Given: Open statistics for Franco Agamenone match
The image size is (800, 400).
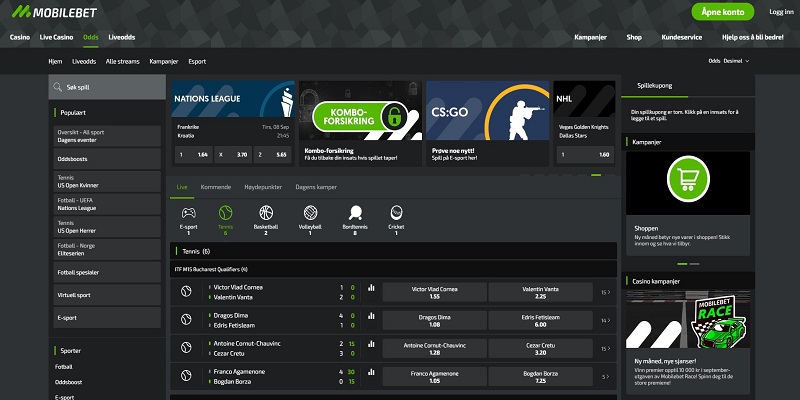Looking at the screenshot, I should tap(371, 372).
